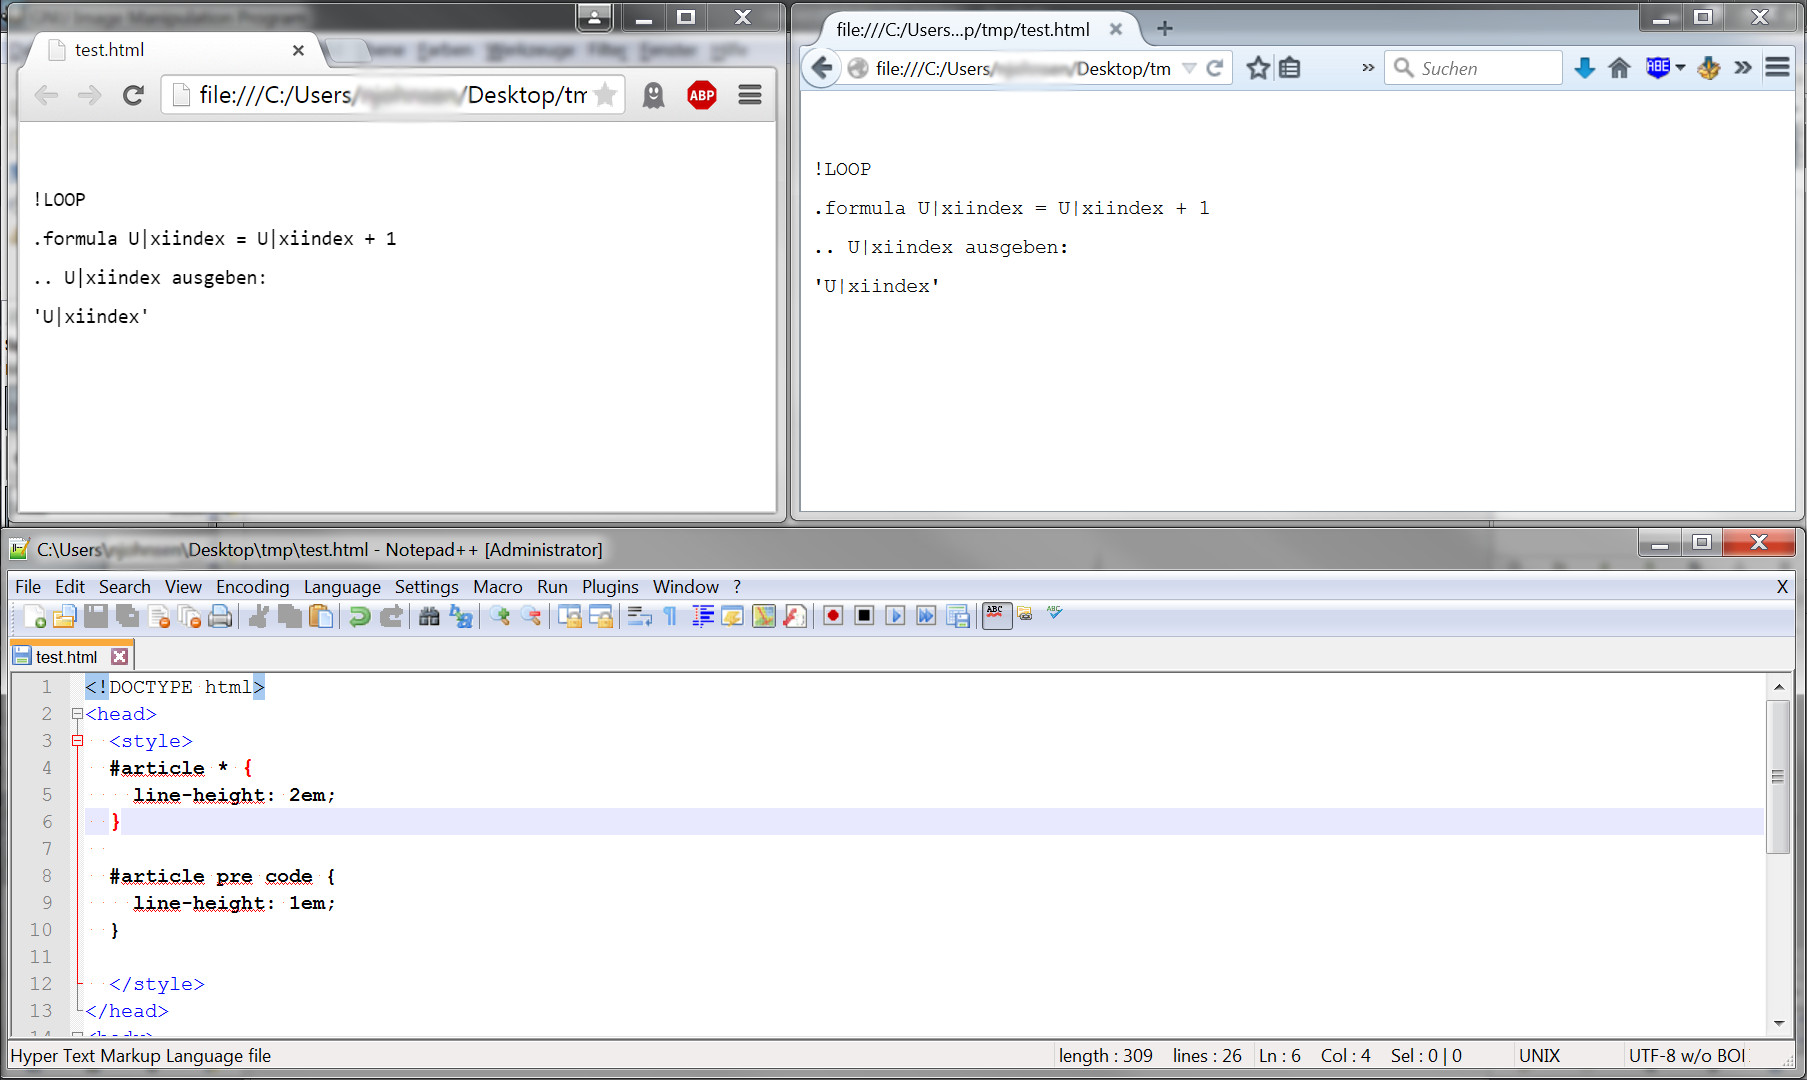Image resolution: width=1807 pixels, height=1080 pixels.
Task: Start macro recording with the red record icon
Action: 832,616
